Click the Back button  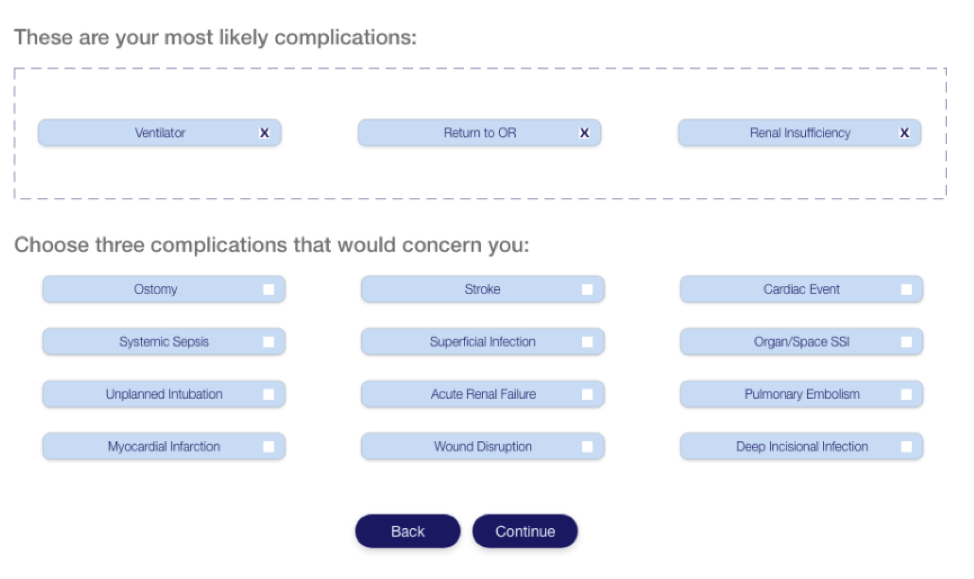click(x=407, y=531)
